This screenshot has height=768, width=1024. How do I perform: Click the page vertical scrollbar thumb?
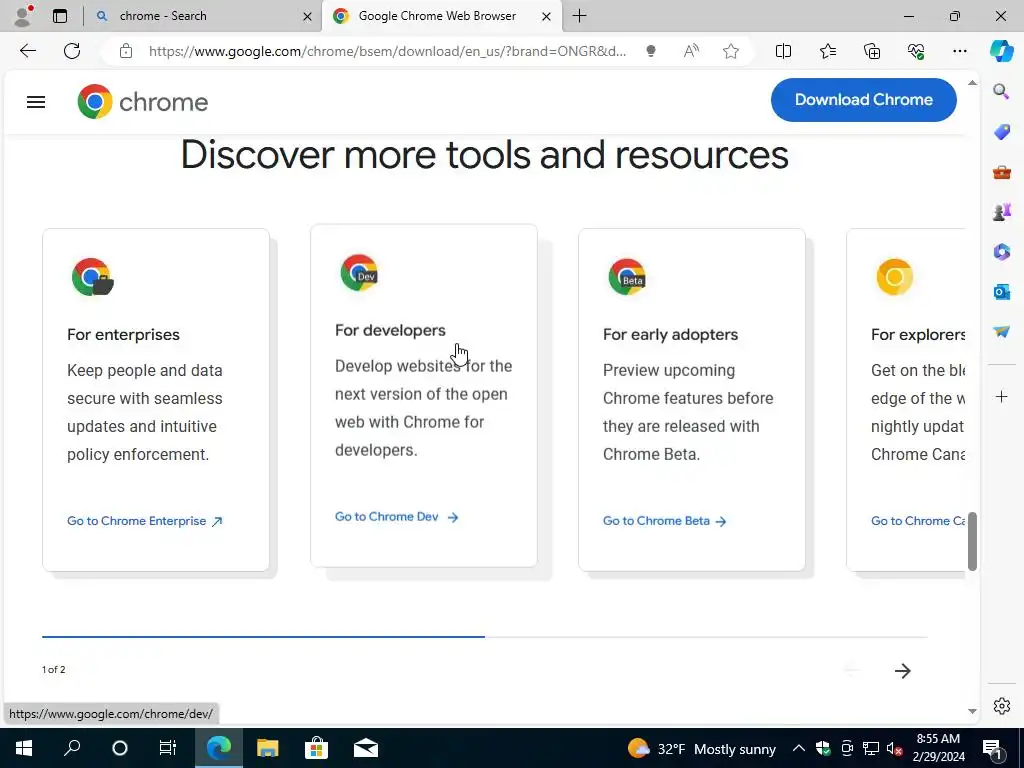coord(972,541)
